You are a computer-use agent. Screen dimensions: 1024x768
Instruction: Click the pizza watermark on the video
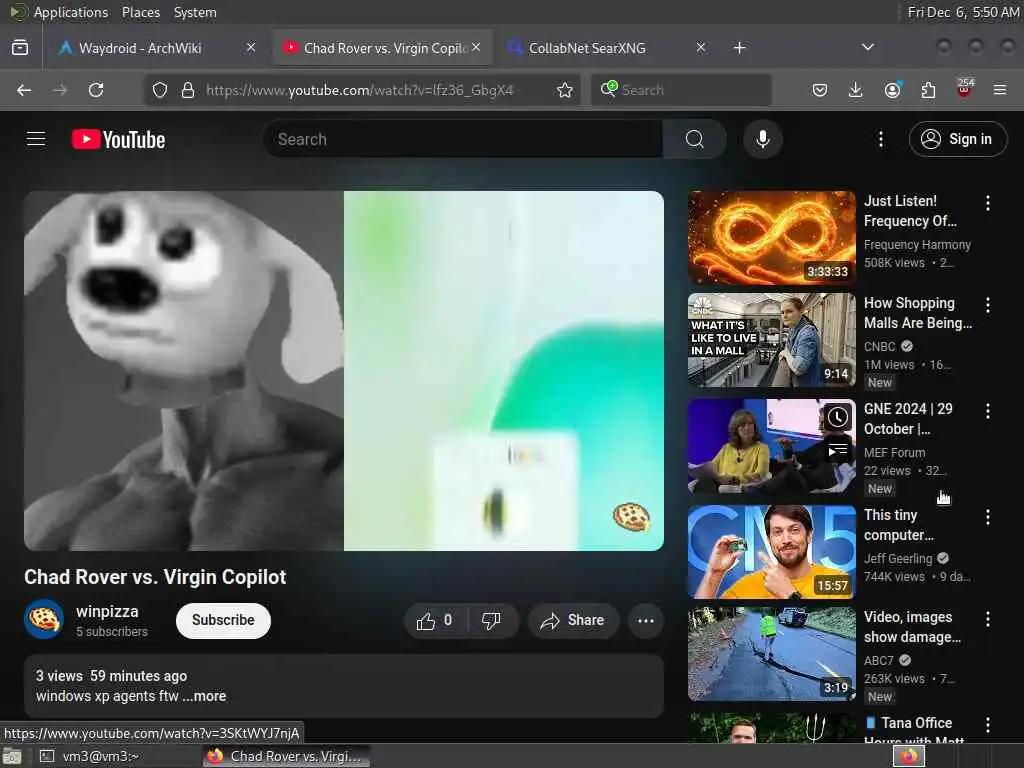pyautogui.click(x=631, y=517)
